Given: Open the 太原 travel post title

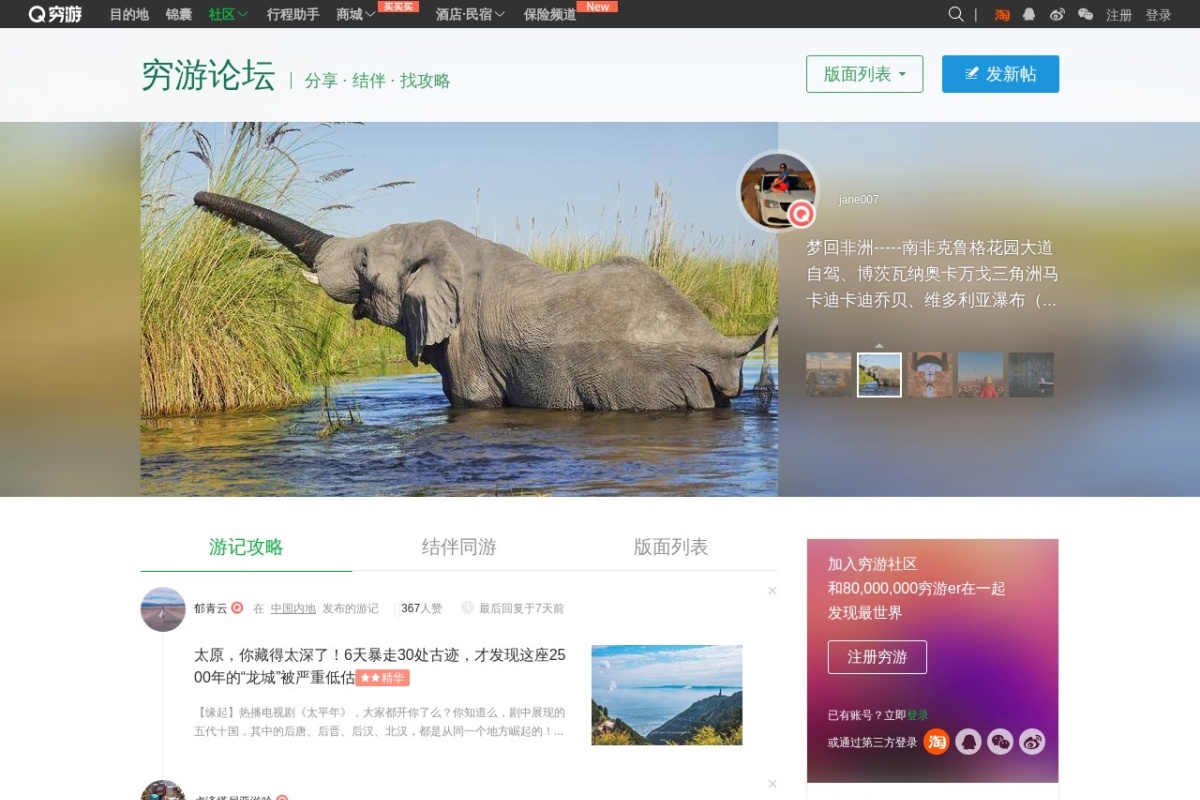Looking at the screenshot, I should [380, 666].
